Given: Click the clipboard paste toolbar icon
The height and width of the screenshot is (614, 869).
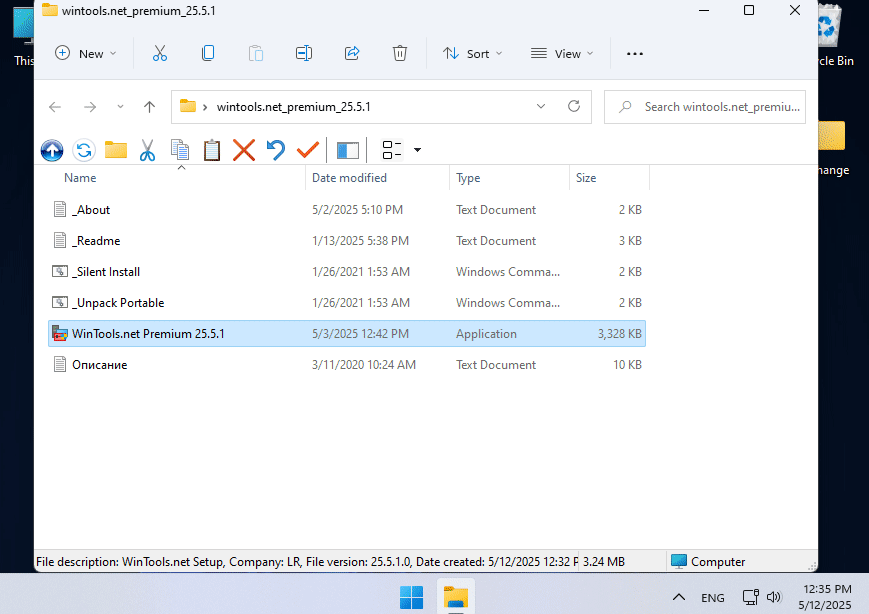Looking at the screenshot, I should [x=212, y=150].
